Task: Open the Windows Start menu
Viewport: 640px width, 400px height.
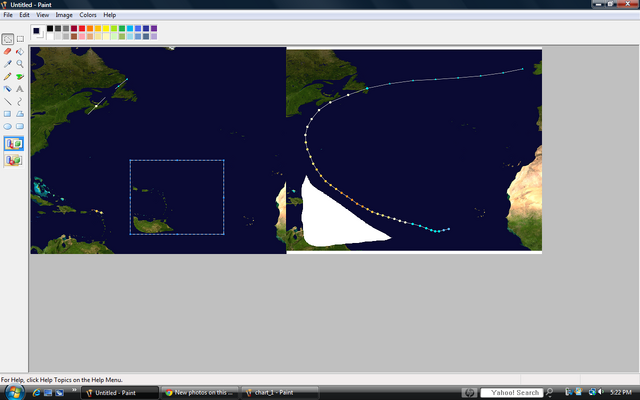Action: [x=14, y=392]
